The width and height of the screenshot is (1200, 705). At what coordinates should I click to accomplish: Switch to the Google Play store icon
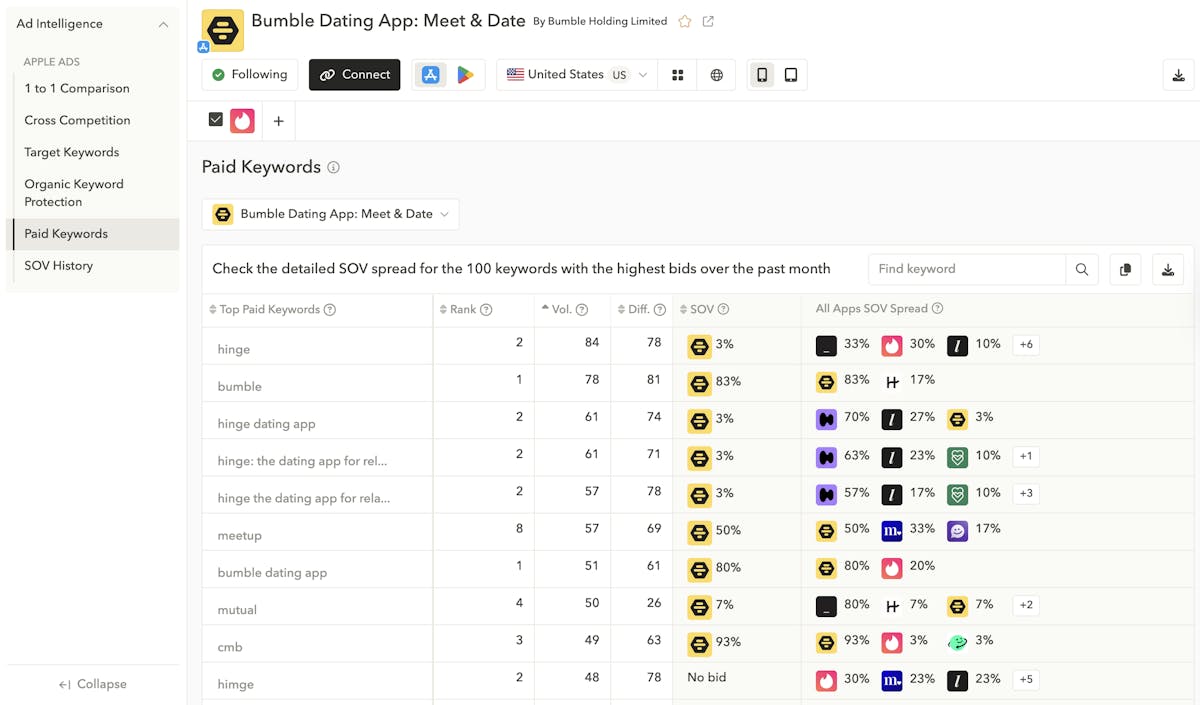pos(465,75)
